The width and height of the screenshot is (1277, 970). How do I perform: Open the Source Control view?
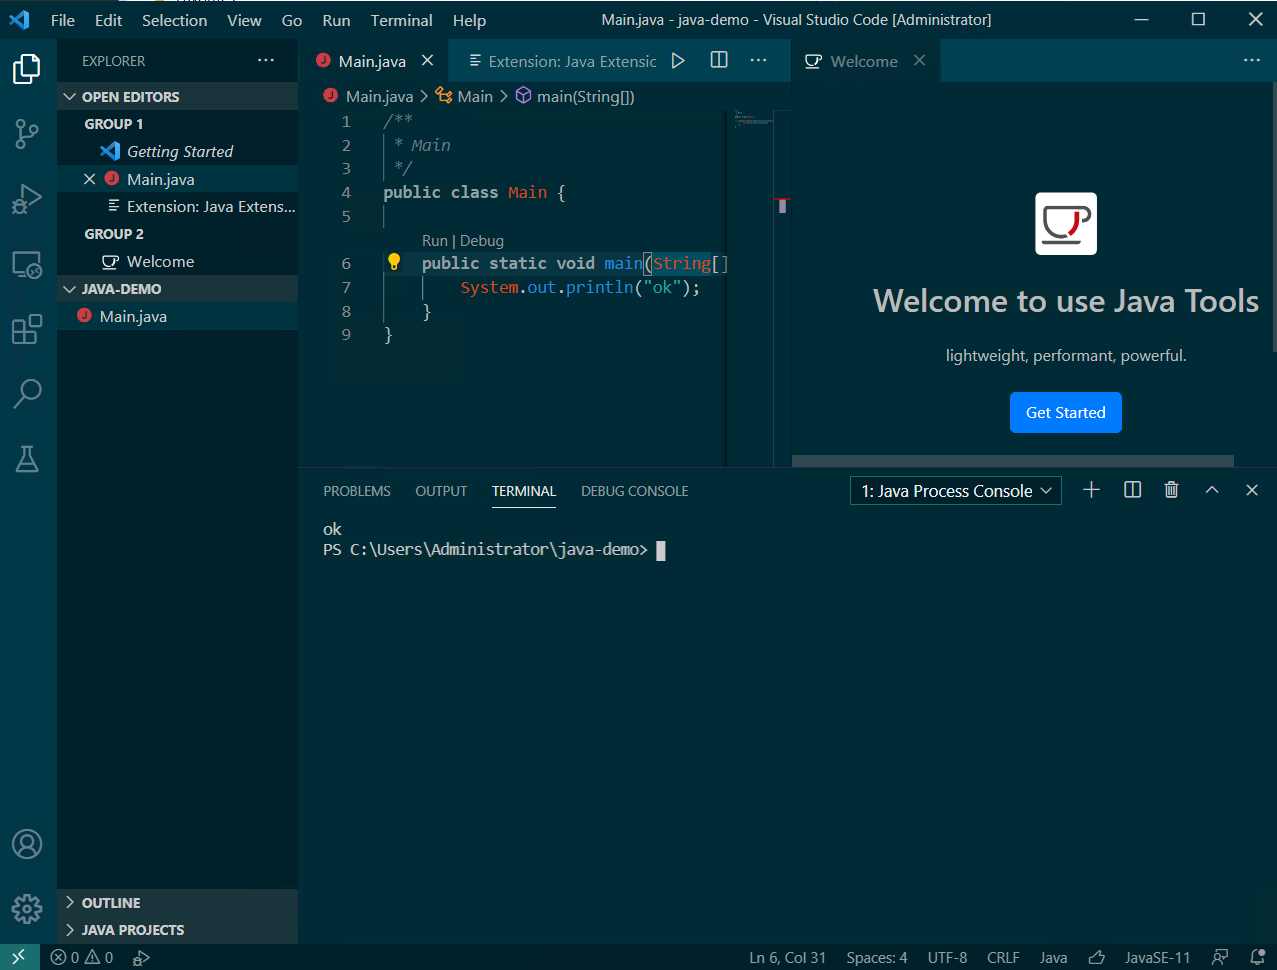point(27,133)
